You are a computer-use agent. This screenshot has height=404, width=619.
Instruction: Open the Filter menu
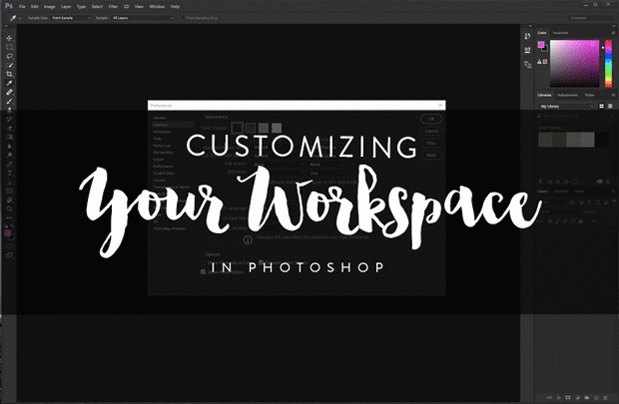pos(113,6)
